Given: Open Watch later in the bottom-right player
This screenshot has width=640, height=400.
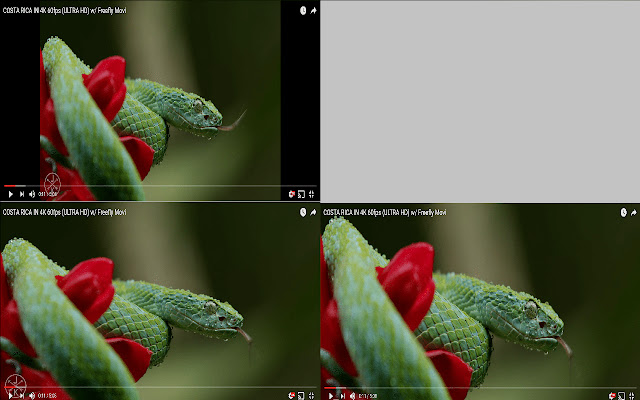Looking at the screenshot, I should (x=623, y=212).
